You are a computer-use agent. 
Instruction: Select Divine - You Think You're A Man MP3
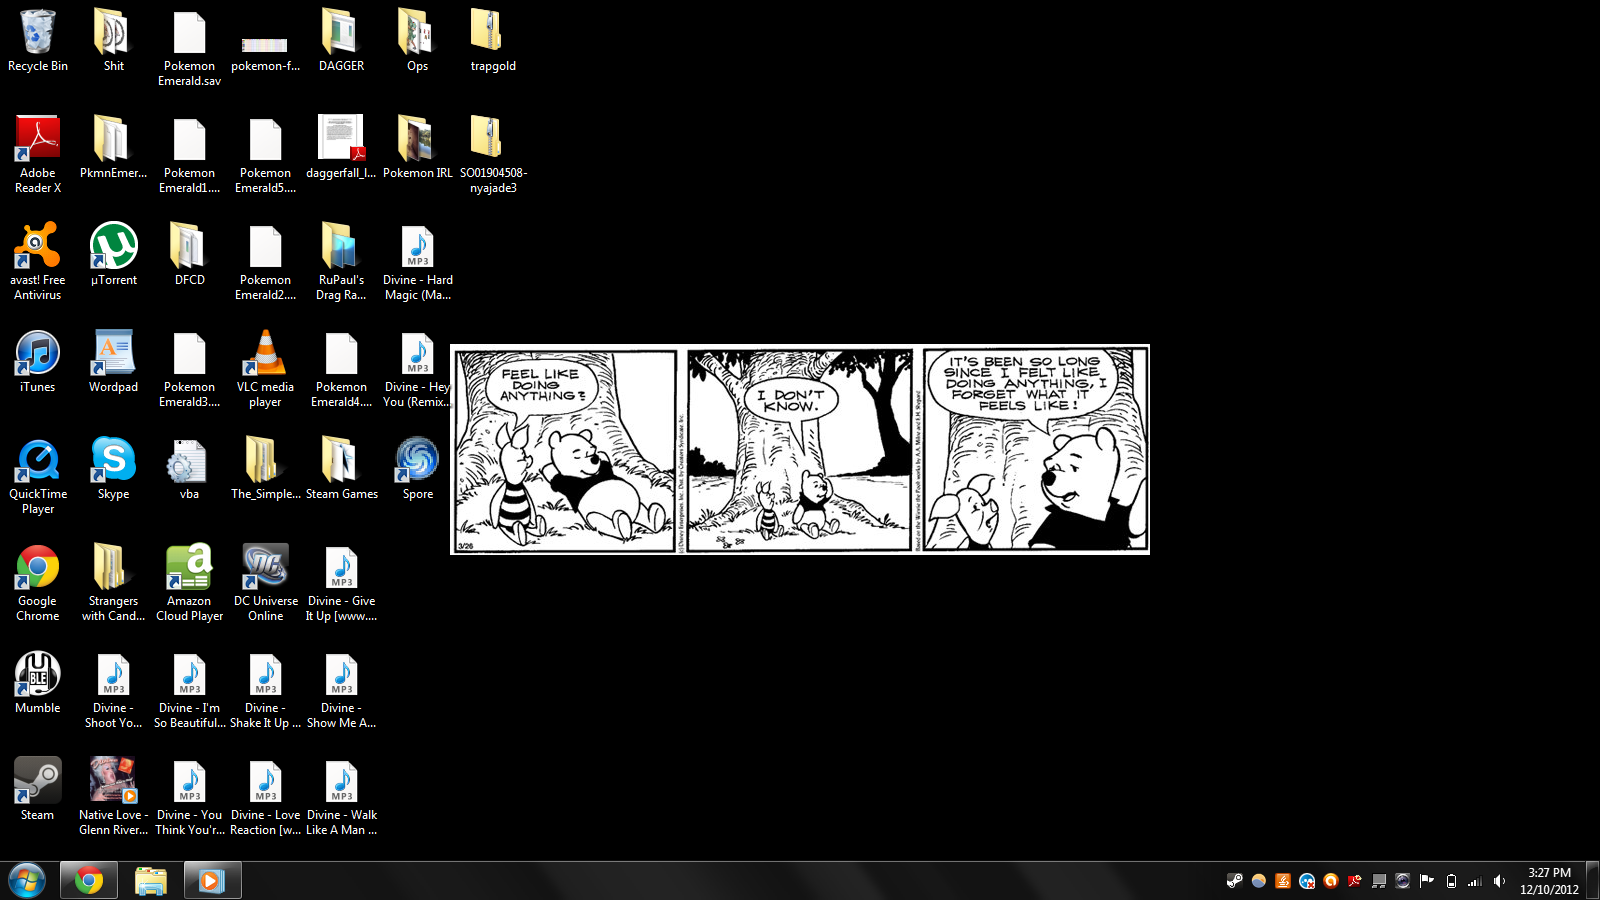pyautogui.click(x=190, y=797)
